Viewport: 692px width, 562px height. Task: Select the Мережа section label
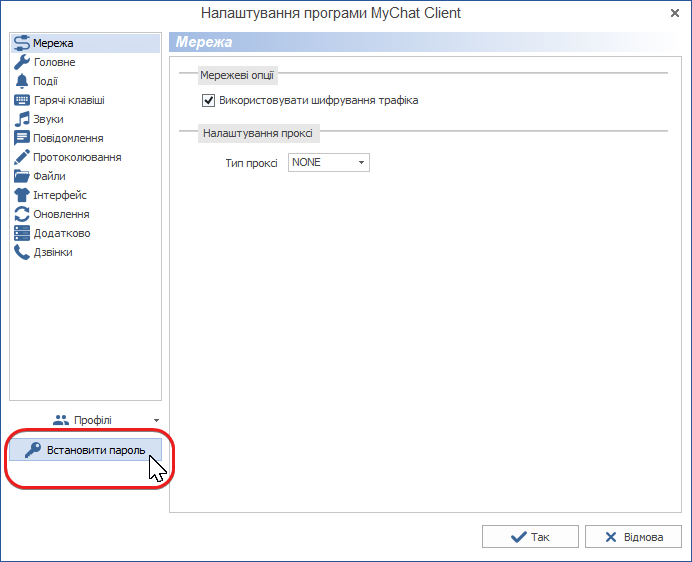point(53,43)
